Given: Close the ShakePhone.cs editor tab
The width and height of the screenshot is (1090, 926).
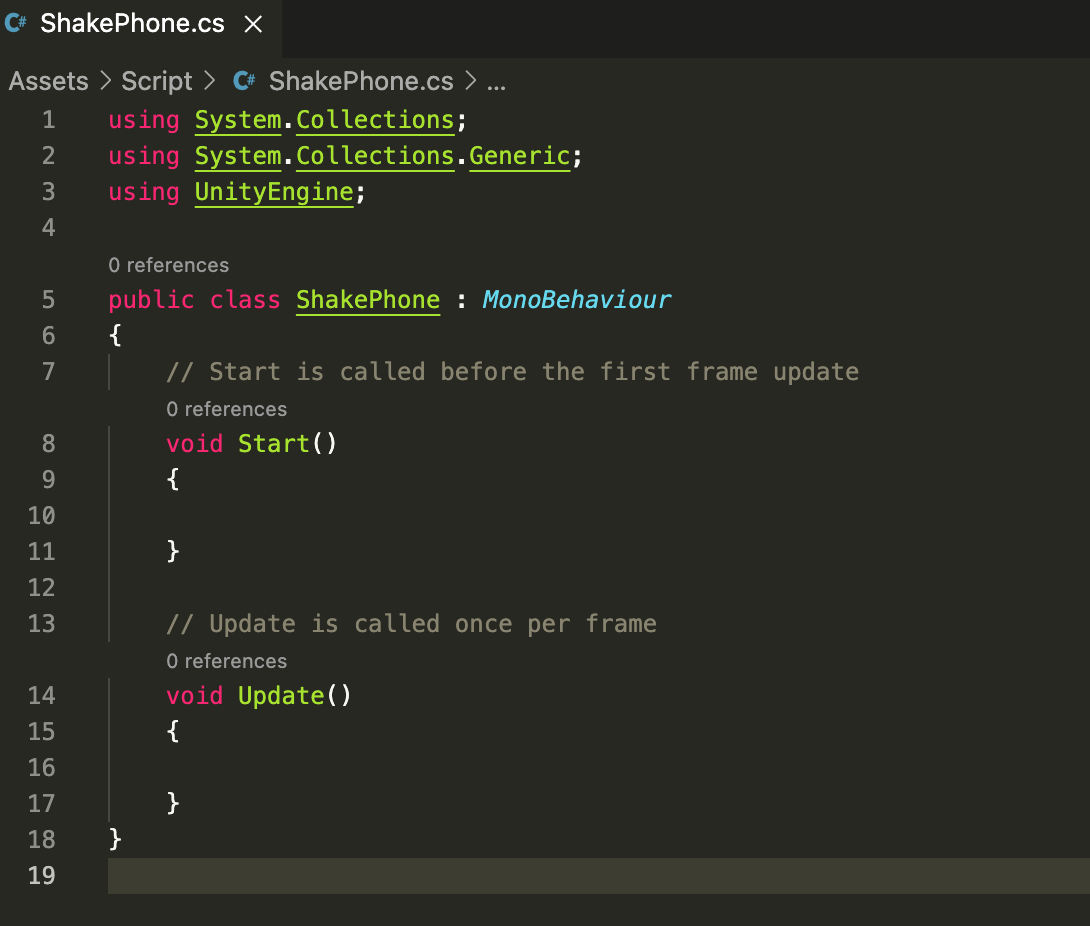Looking at the screenshot, I should coord(254,24).
